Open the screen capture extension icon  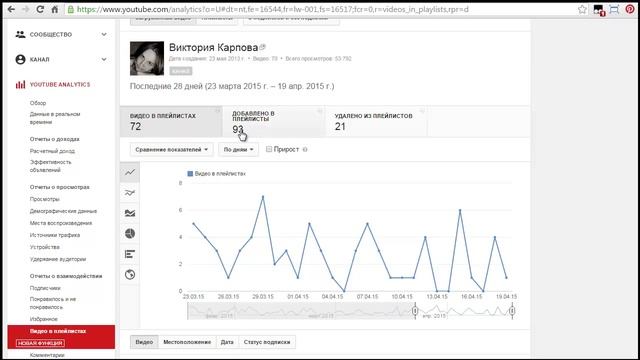(x=614, y=9)
